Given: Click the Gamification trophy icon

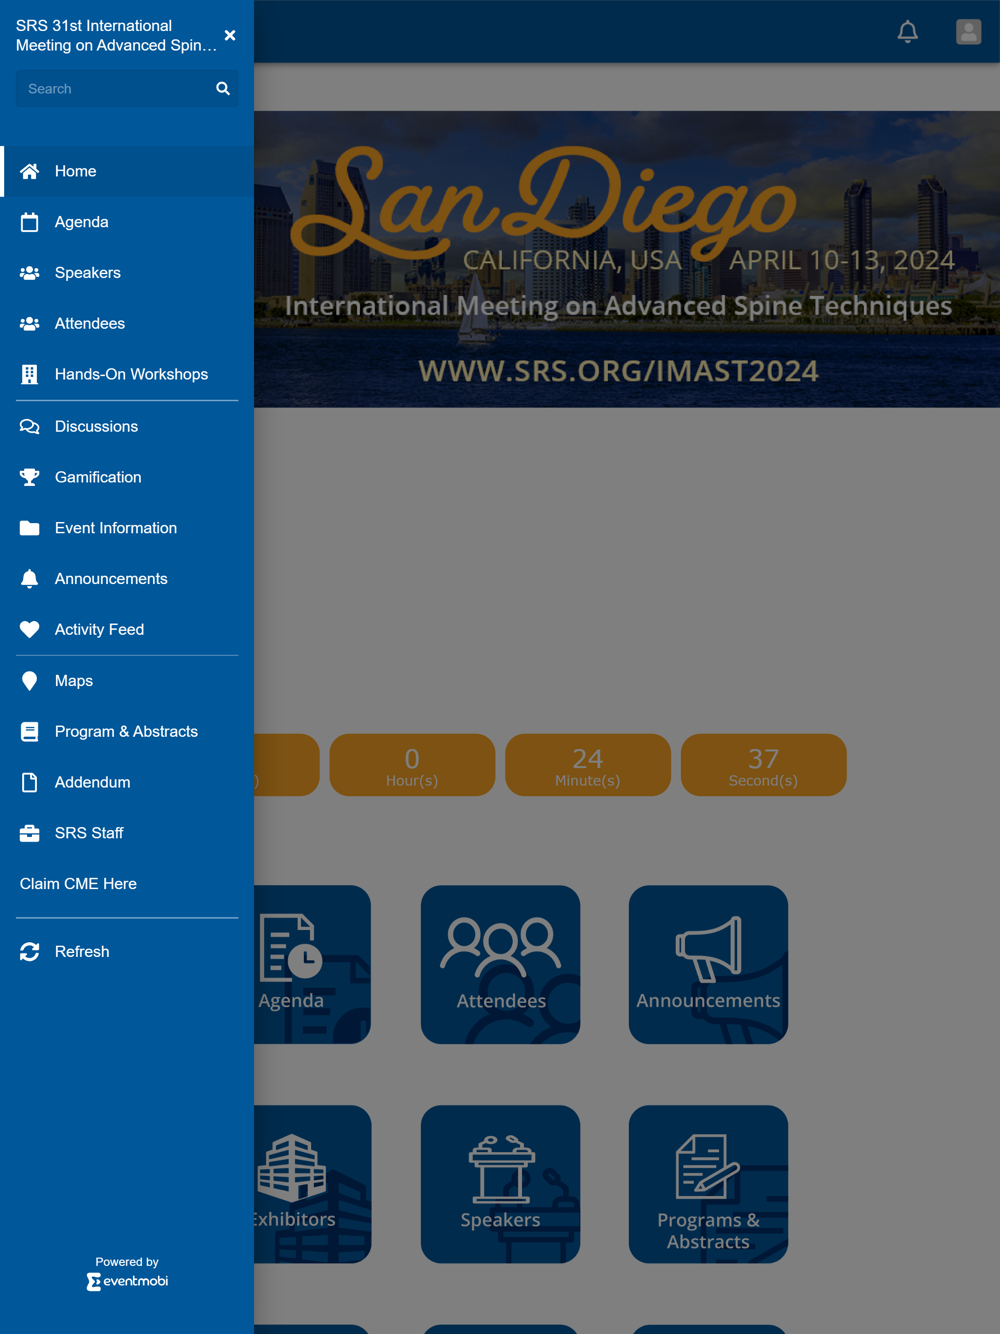Looking at the screenshot, I should [x=30, y=477].
